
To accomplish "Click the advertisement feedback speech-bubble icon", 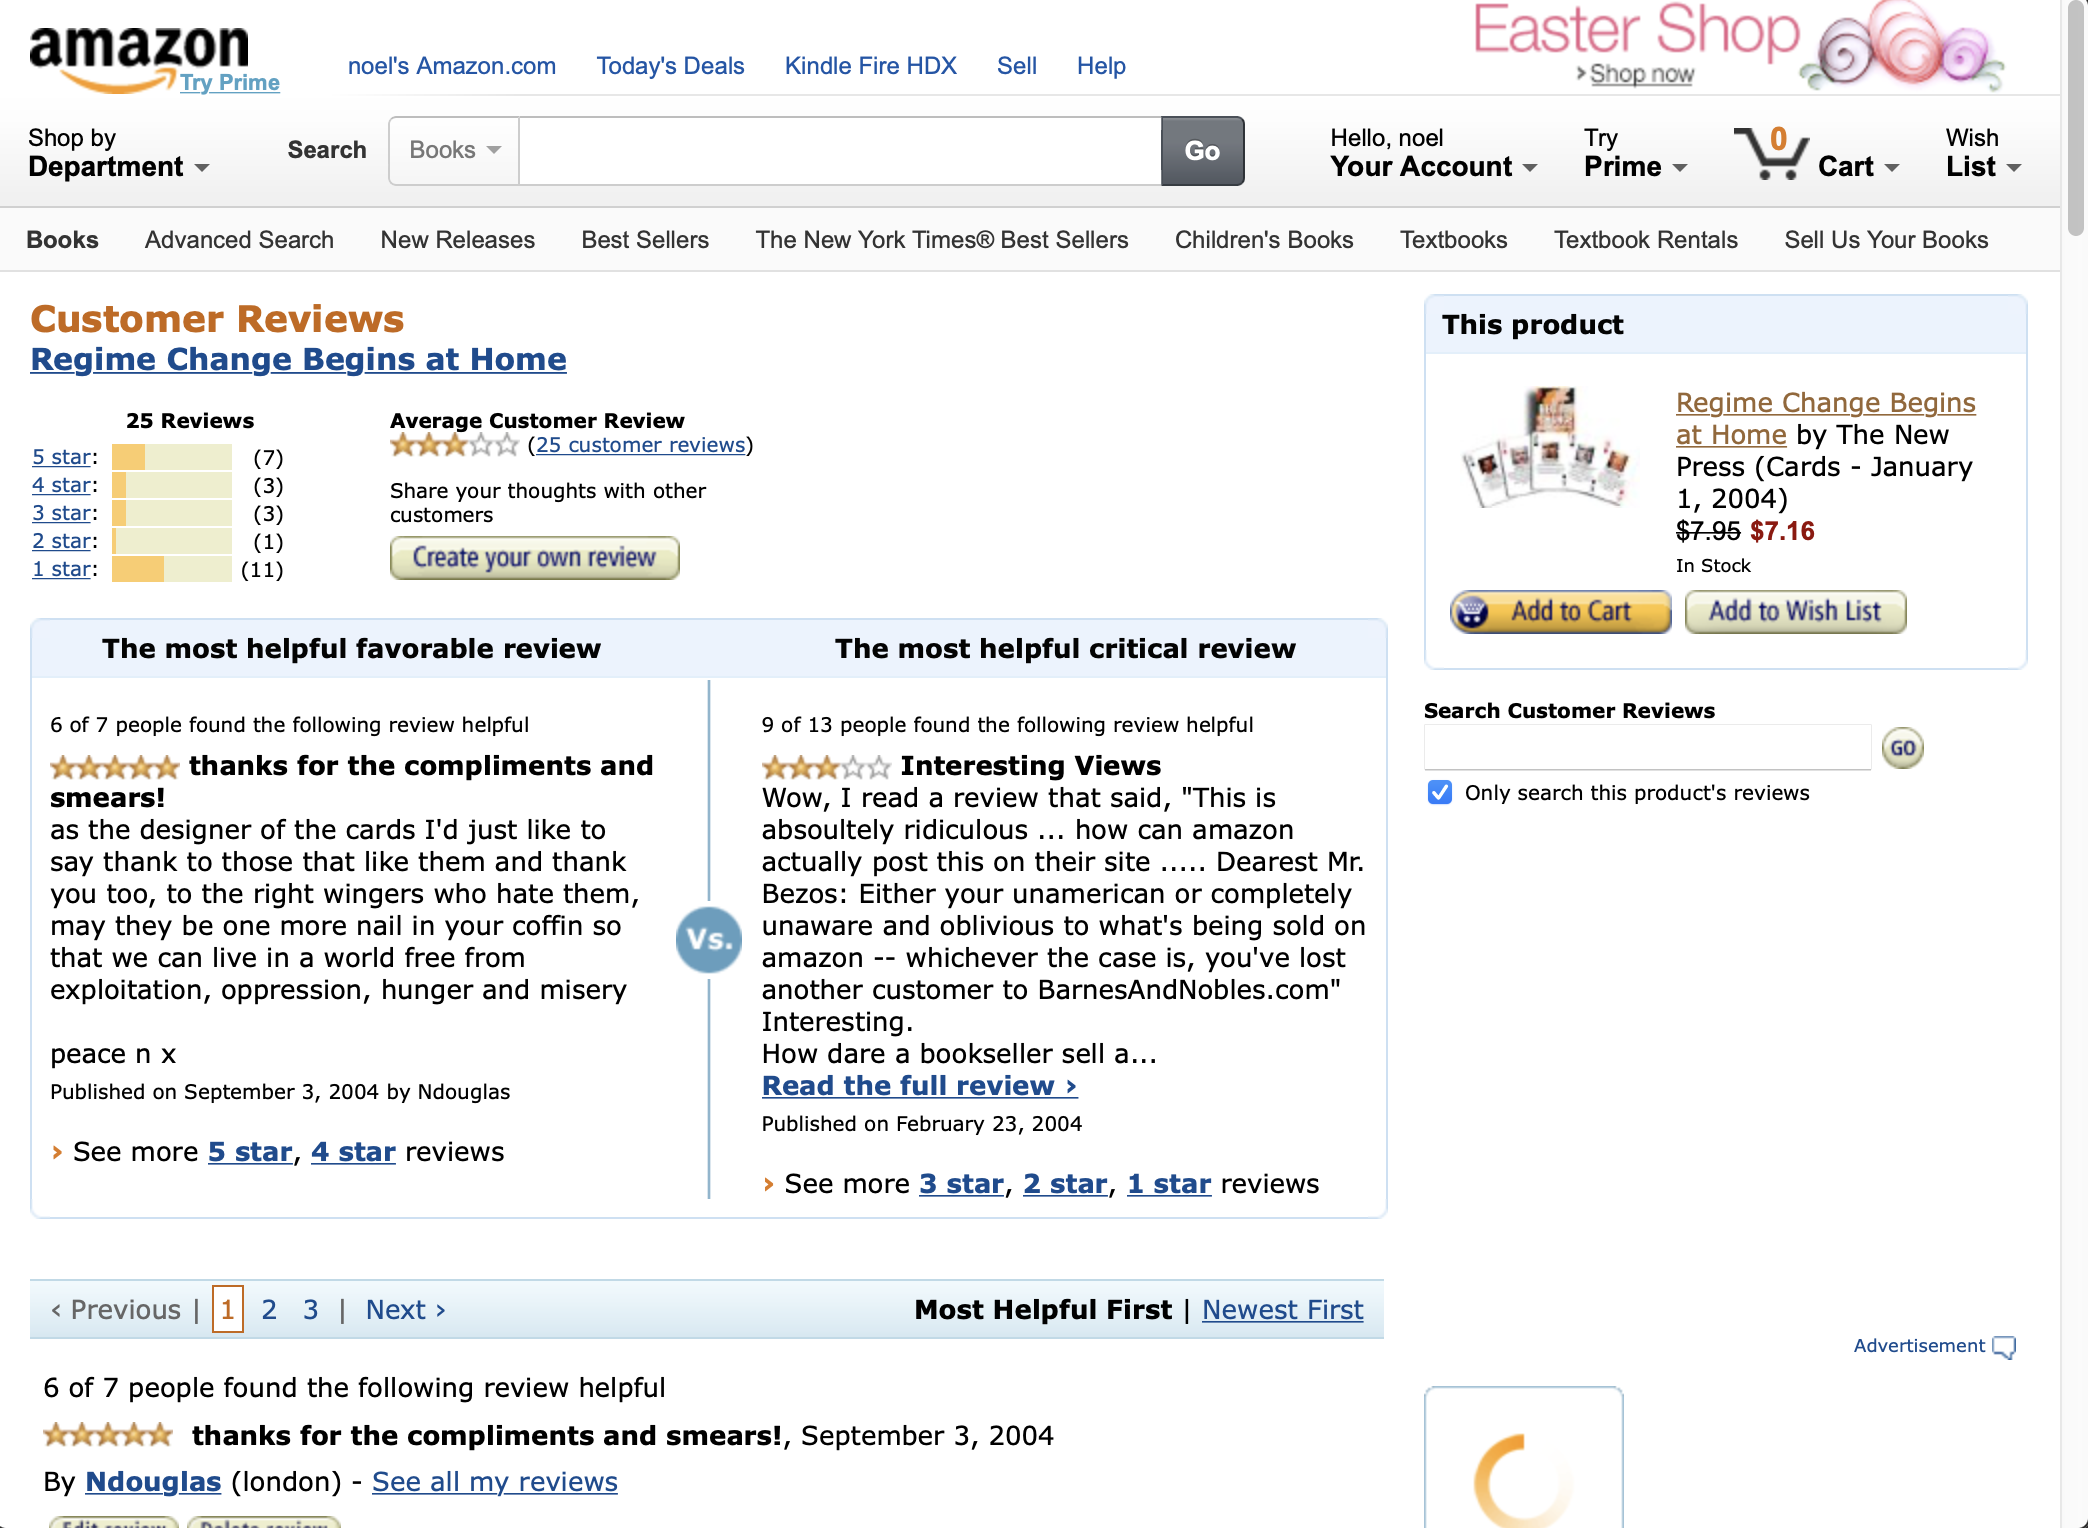I will (x=2004, y=1347).
